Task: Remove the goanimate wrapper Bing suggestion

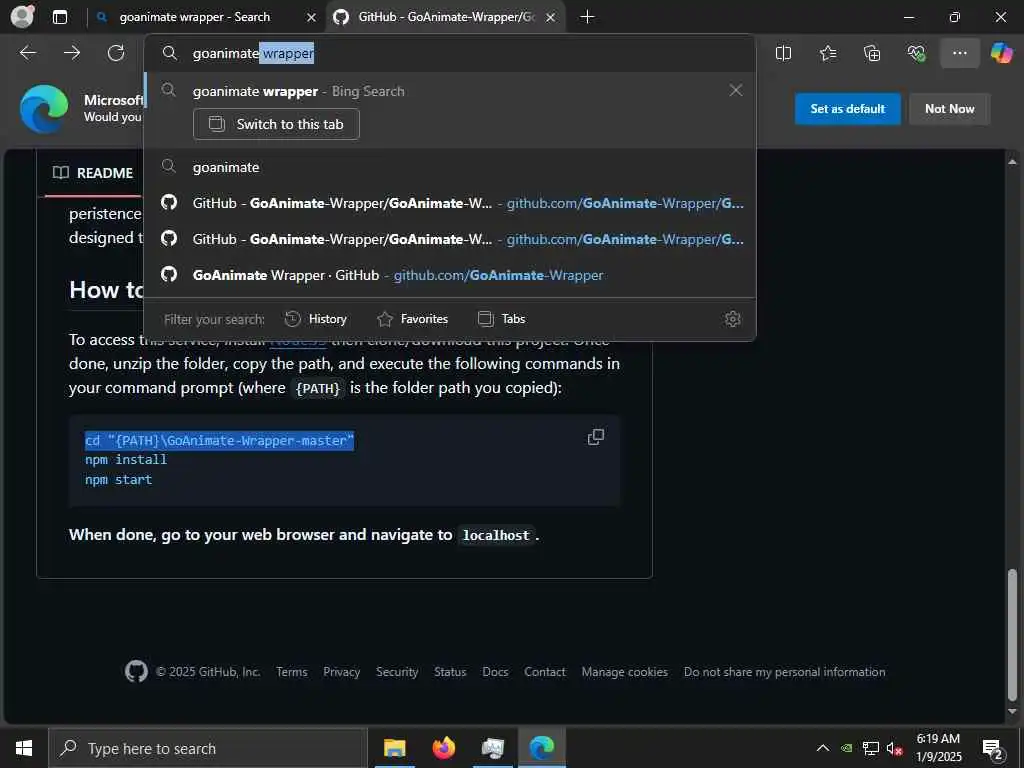Action: point(735,90)
